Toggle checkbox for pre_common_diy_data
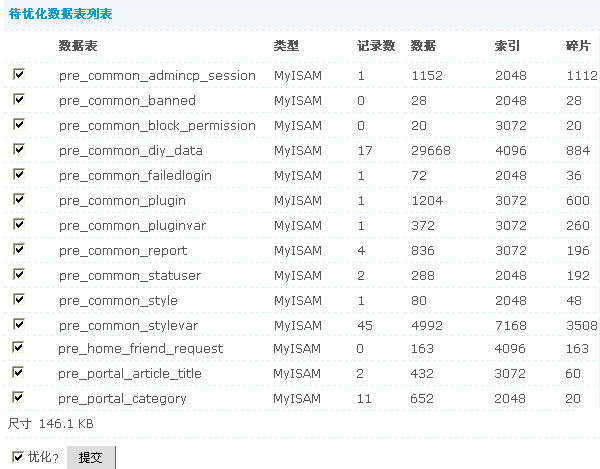This screenshot has width=600, height=469. [x=19, y=149]
